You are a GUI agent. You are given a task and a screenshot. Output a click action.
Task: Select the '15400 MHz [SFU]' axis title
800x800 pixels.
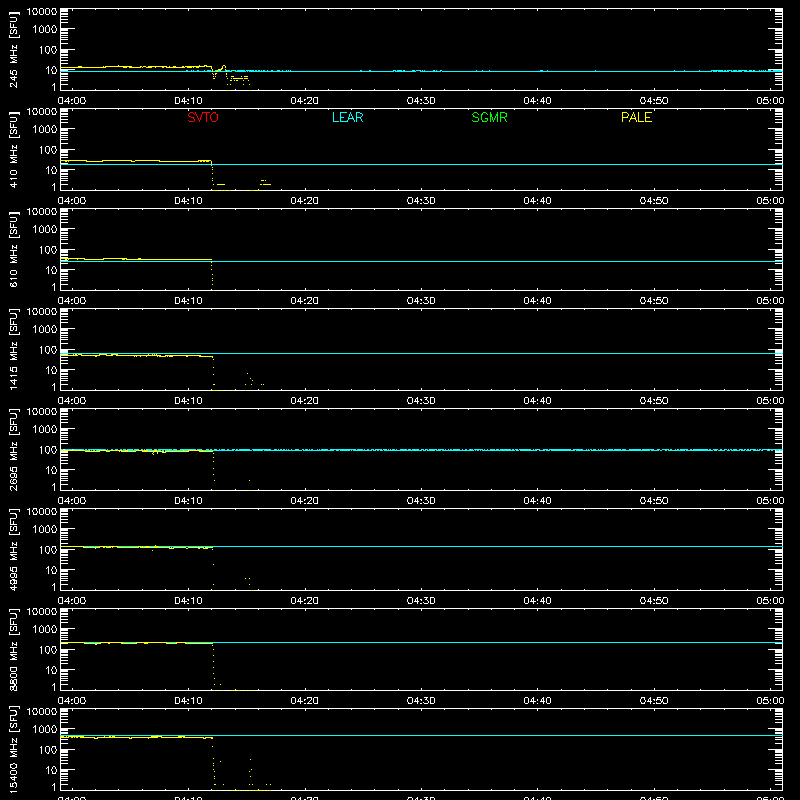tap(13, 749)
